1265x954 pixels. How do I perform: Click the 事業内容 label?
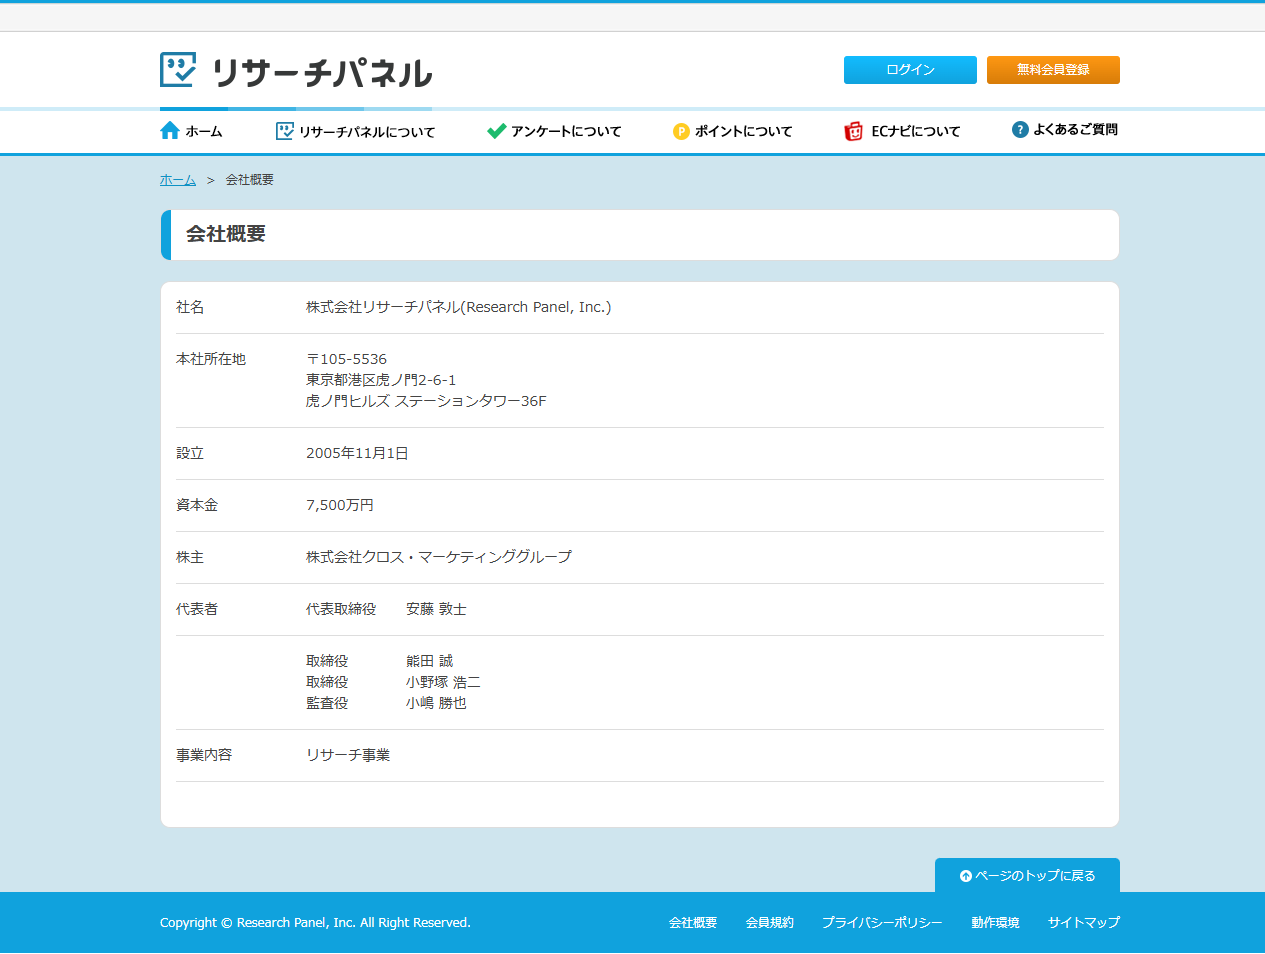pos(204,755)
